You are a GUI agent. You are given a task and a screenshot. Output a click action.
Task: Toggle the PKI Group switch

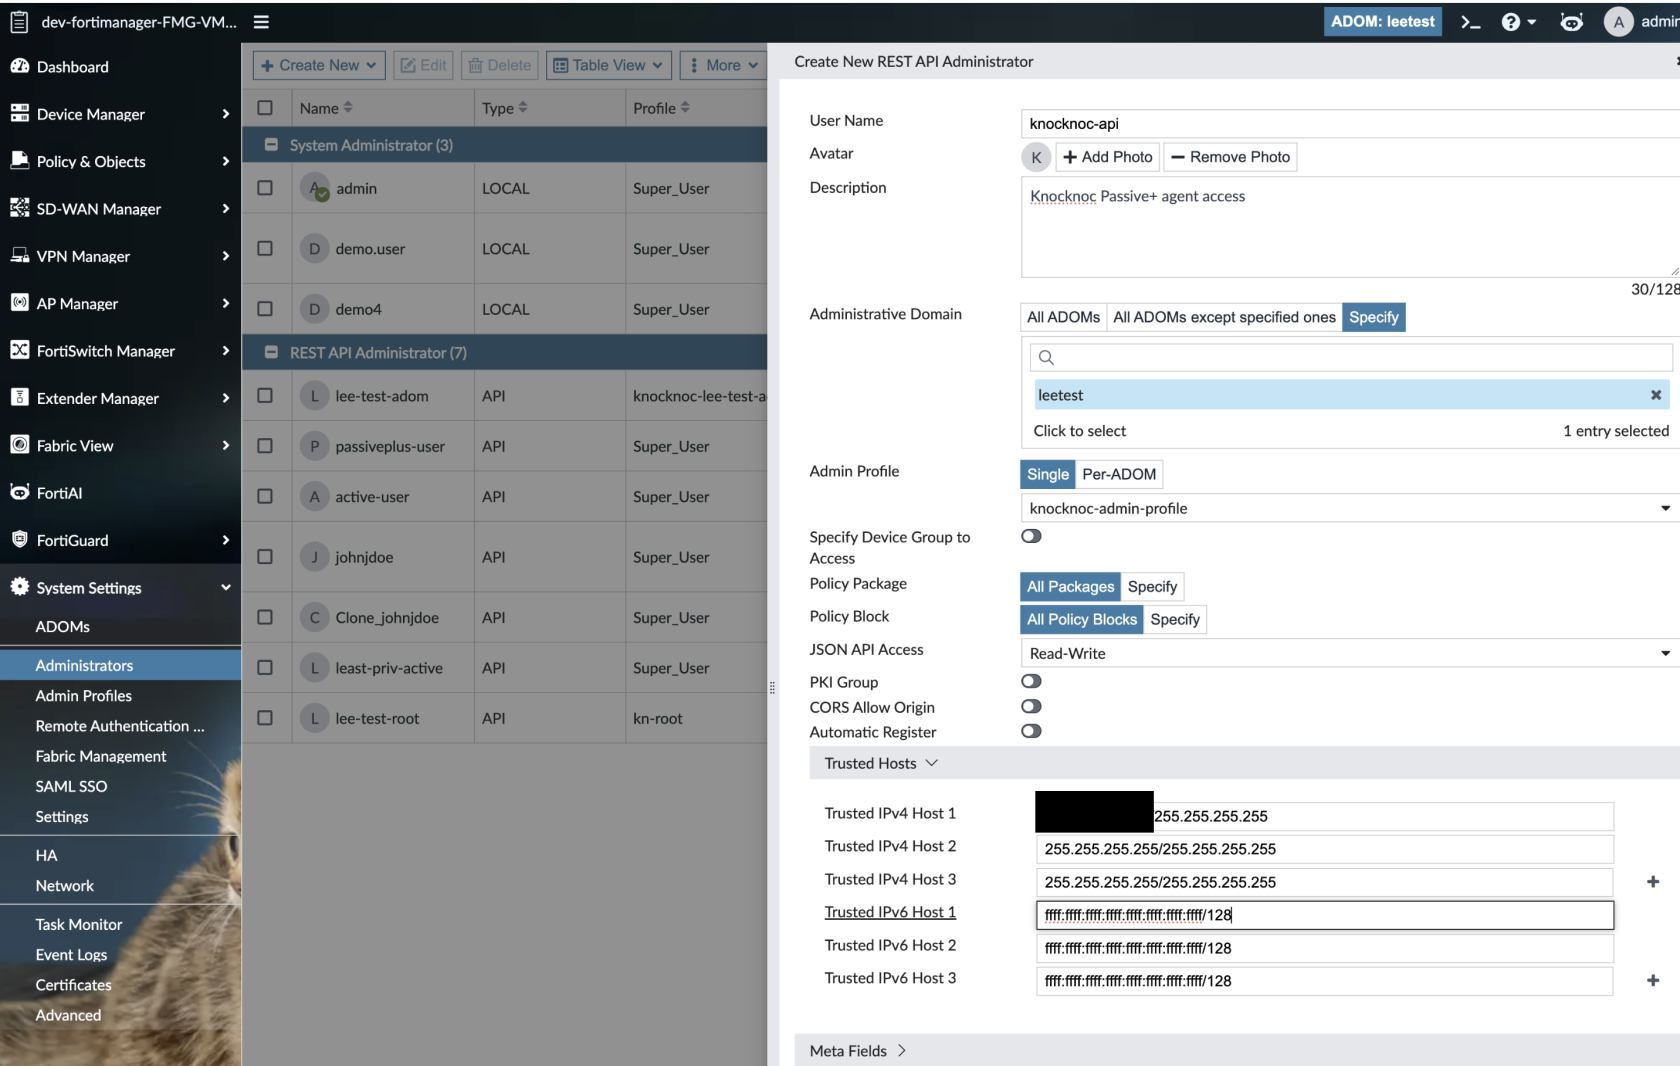click(1031, 681)
